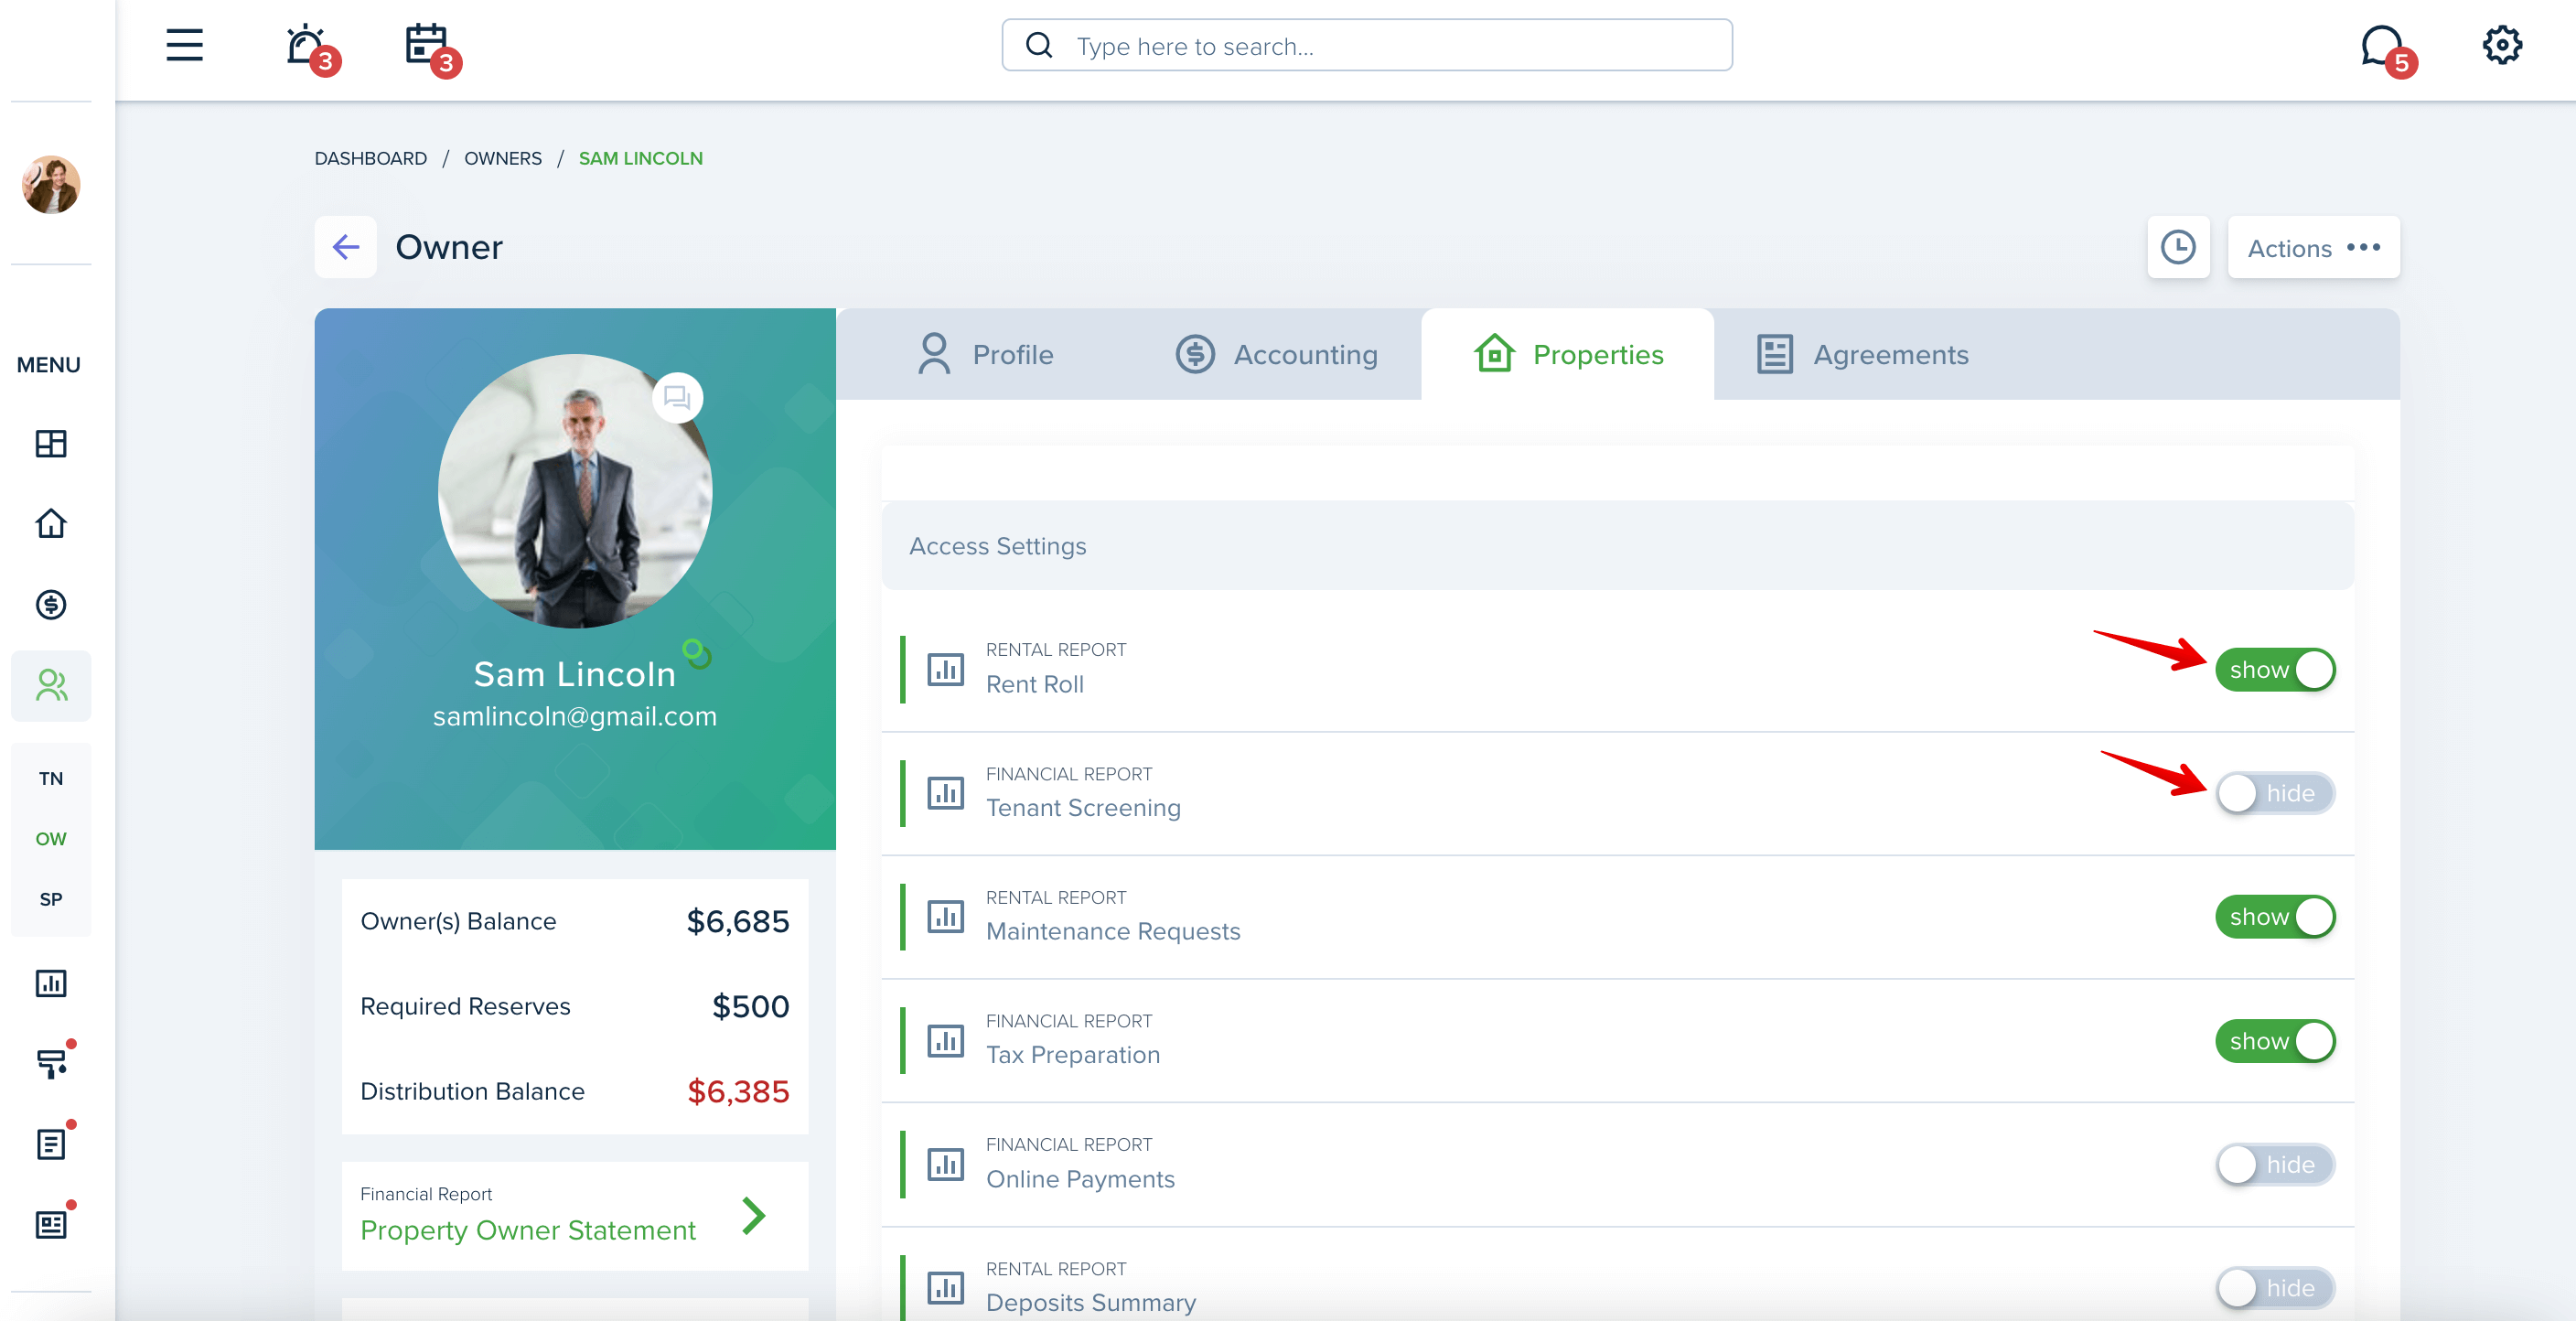Click the Tenant Screening label
2576x1321 pixels.
(1083, 808)
